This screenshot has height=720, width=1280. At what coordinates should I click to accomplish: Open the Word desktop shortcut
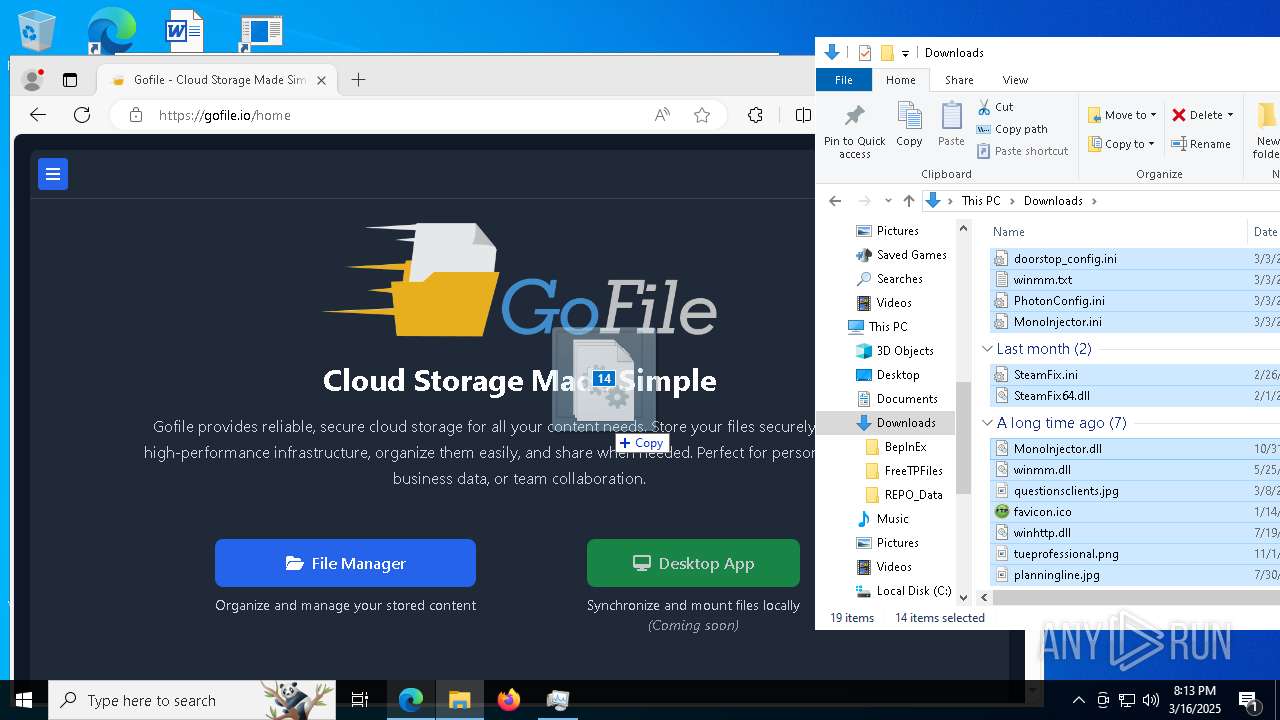point(185,31)
